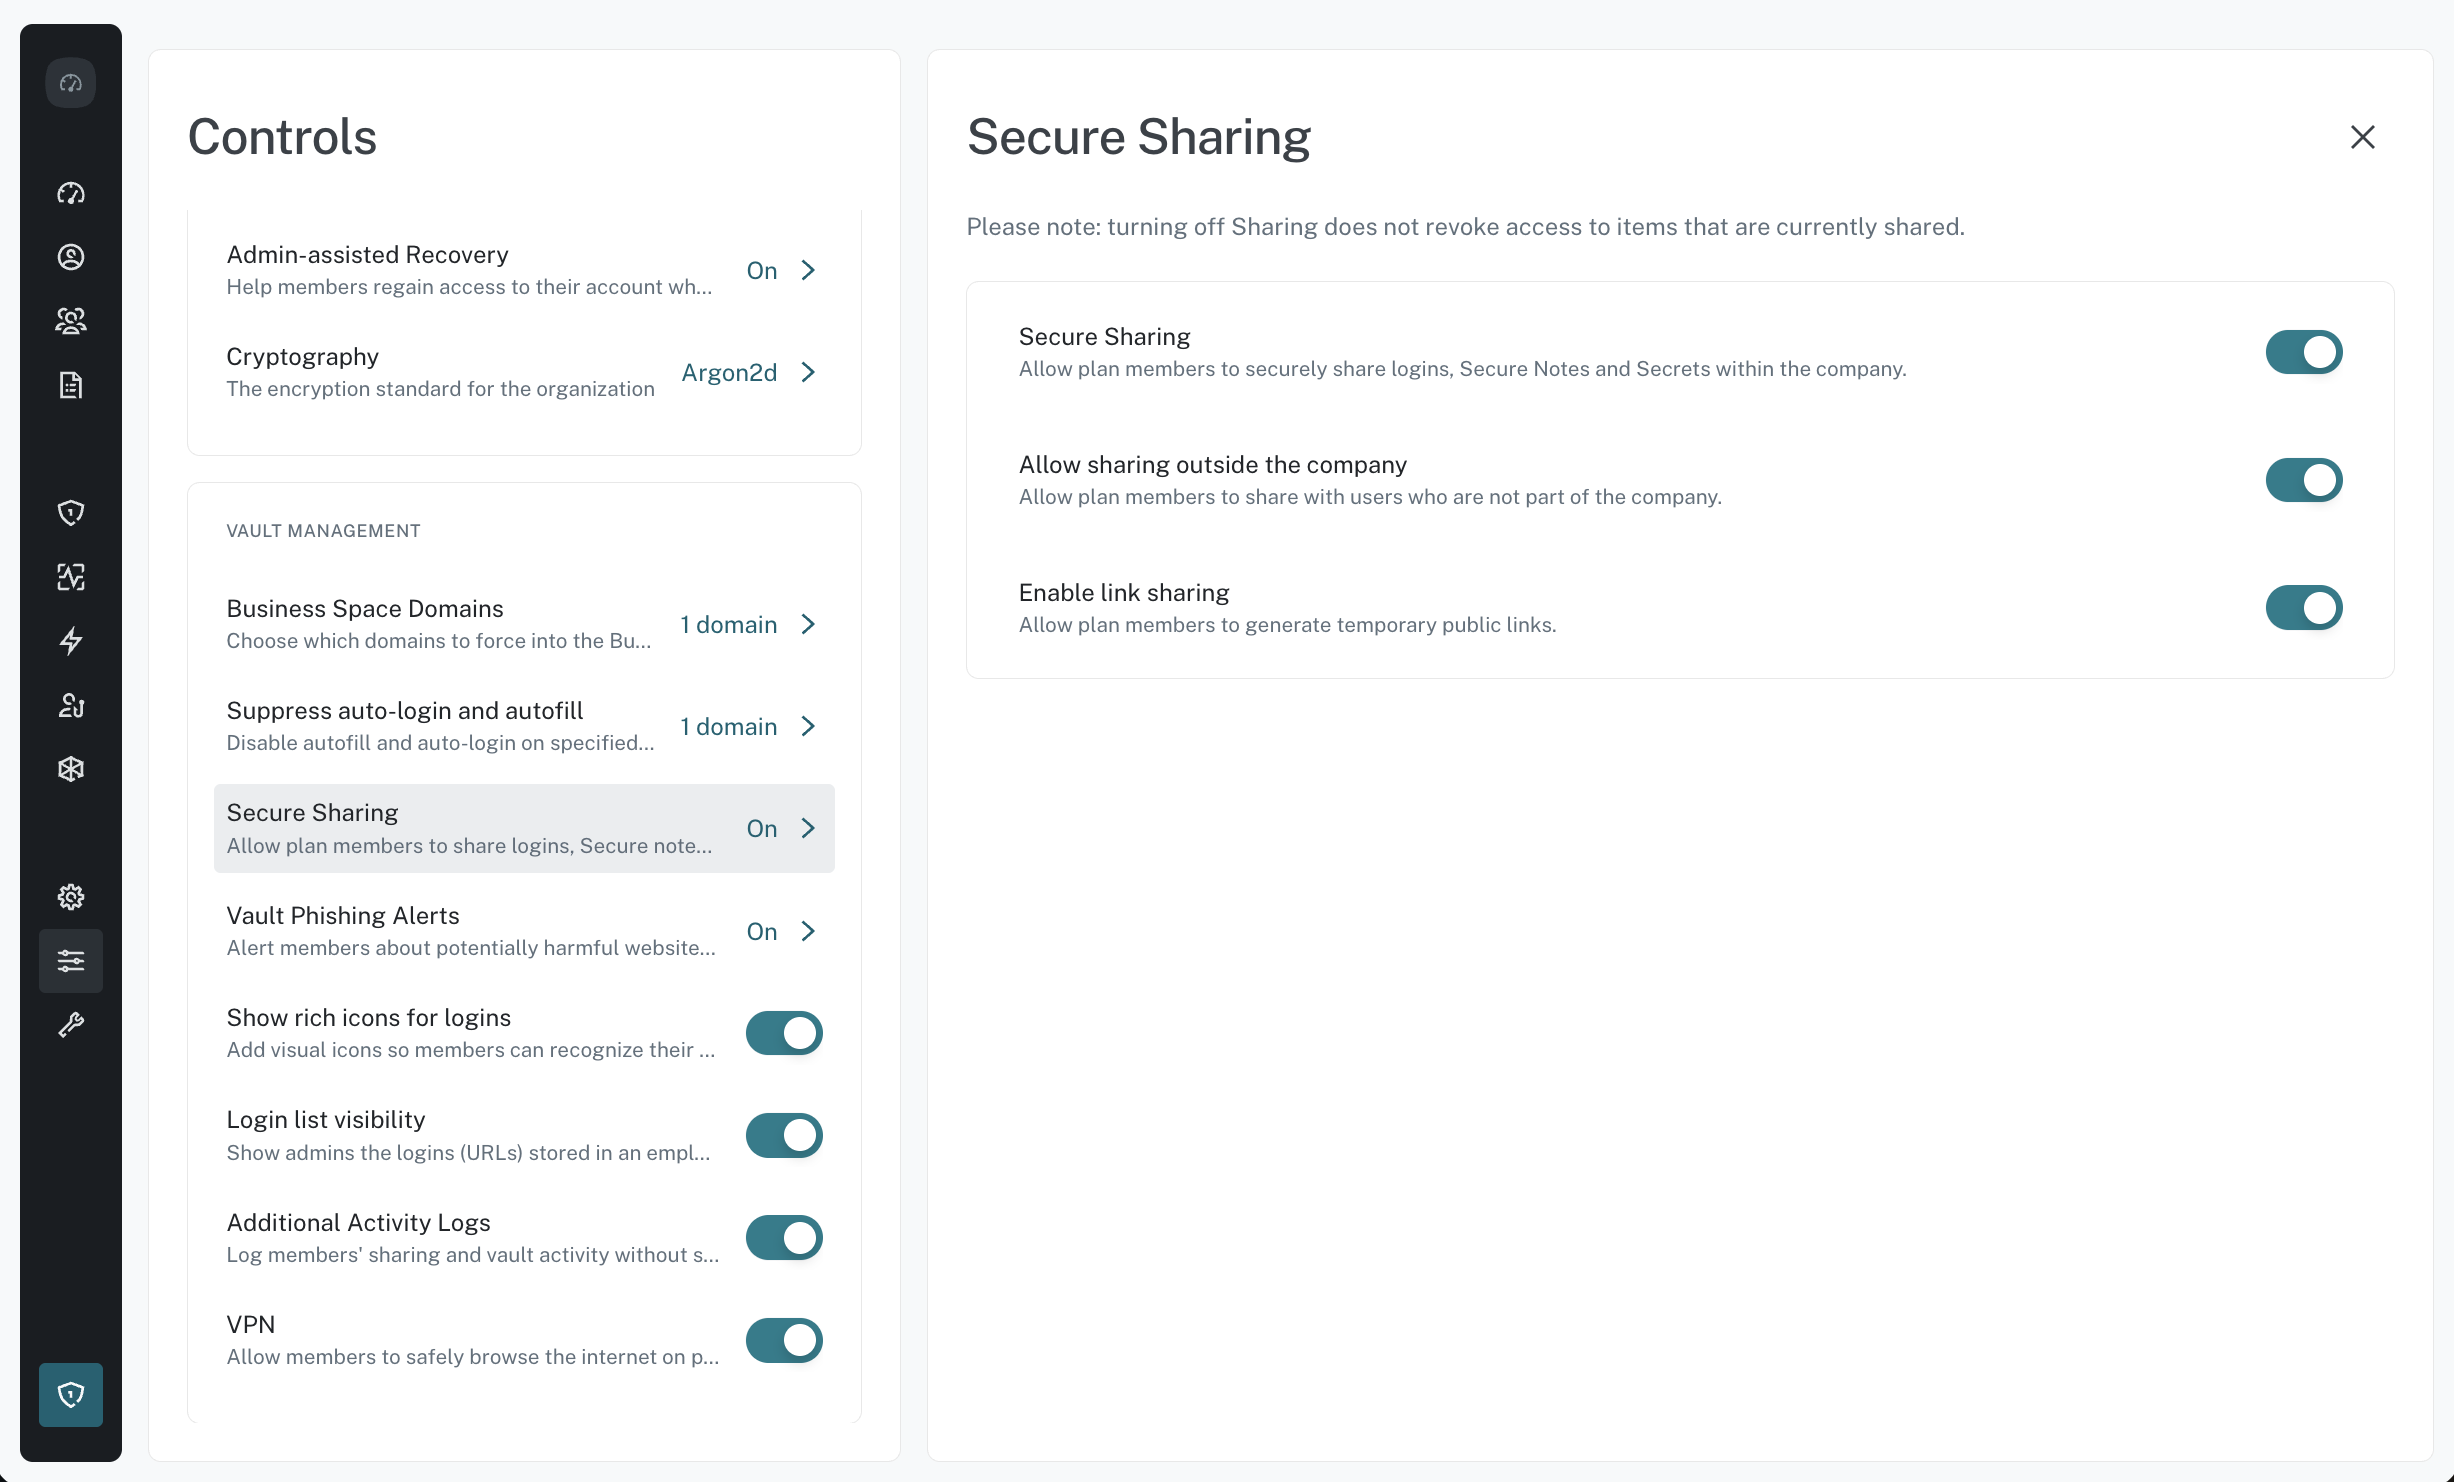Viewport: 2454px width, 1482px height.
Task: Click Allow plan members to generate temporary public links text
Action: pos(1287,625)
